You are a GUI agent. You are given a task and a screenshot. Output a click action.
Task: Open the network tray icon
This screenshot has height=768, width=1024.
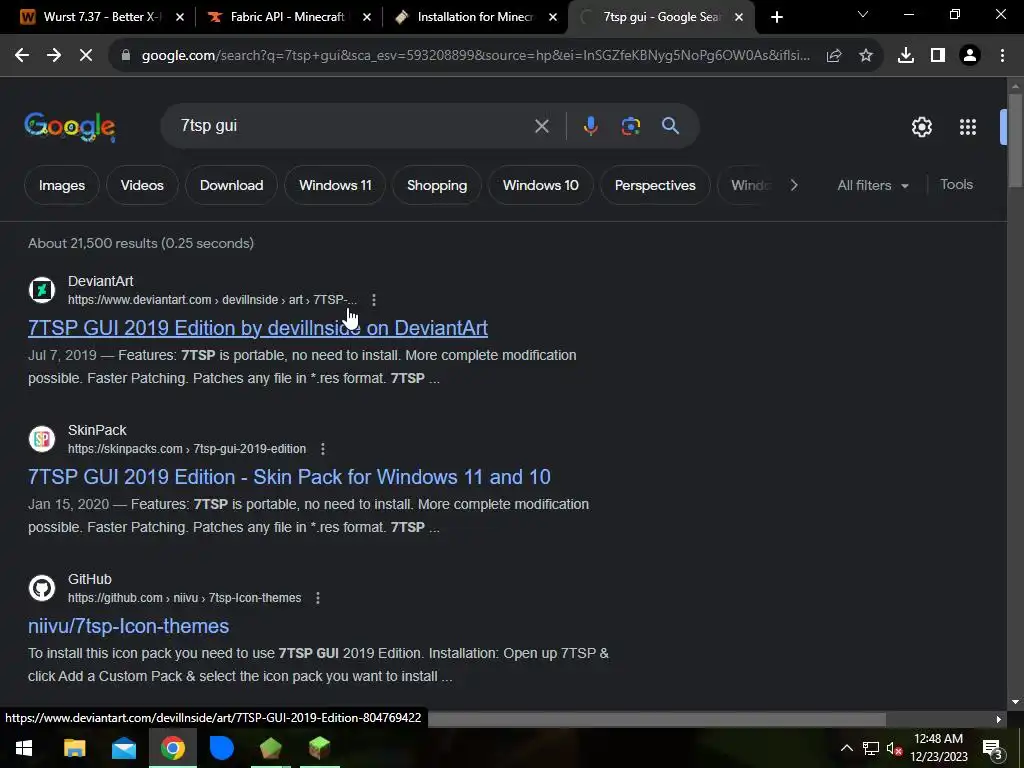point(871,748)
